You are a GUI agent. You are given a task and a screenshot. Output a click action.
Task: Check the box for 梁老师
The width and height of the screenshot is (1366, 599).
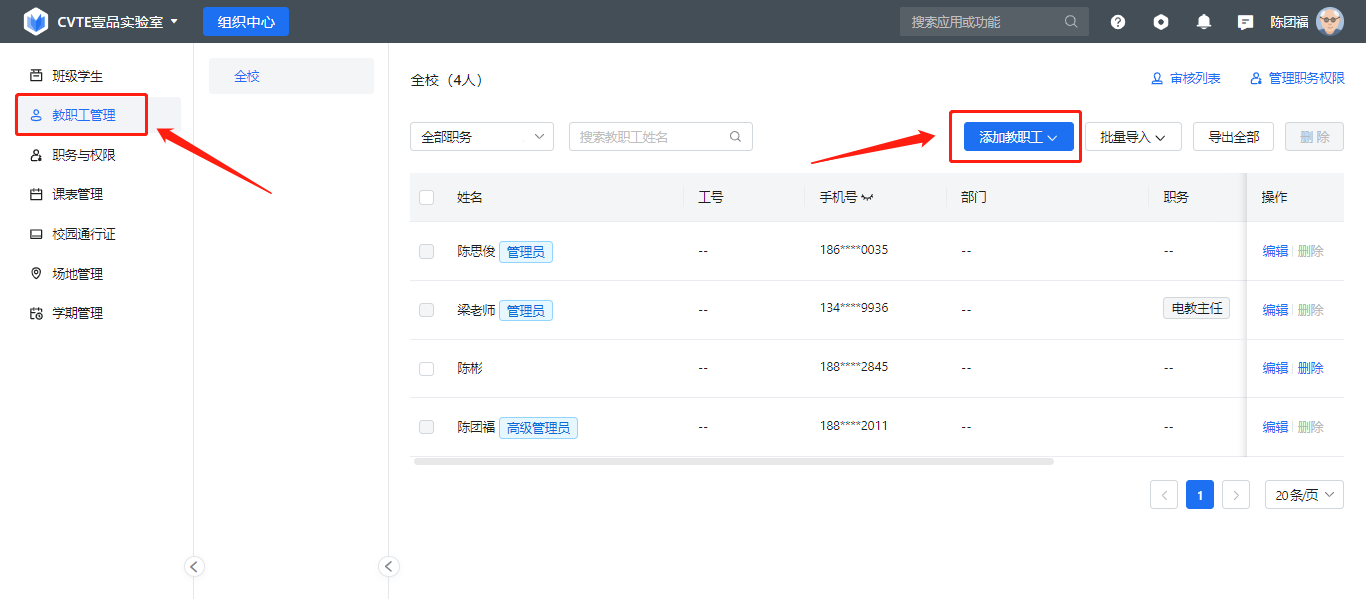tap(427, 310)
